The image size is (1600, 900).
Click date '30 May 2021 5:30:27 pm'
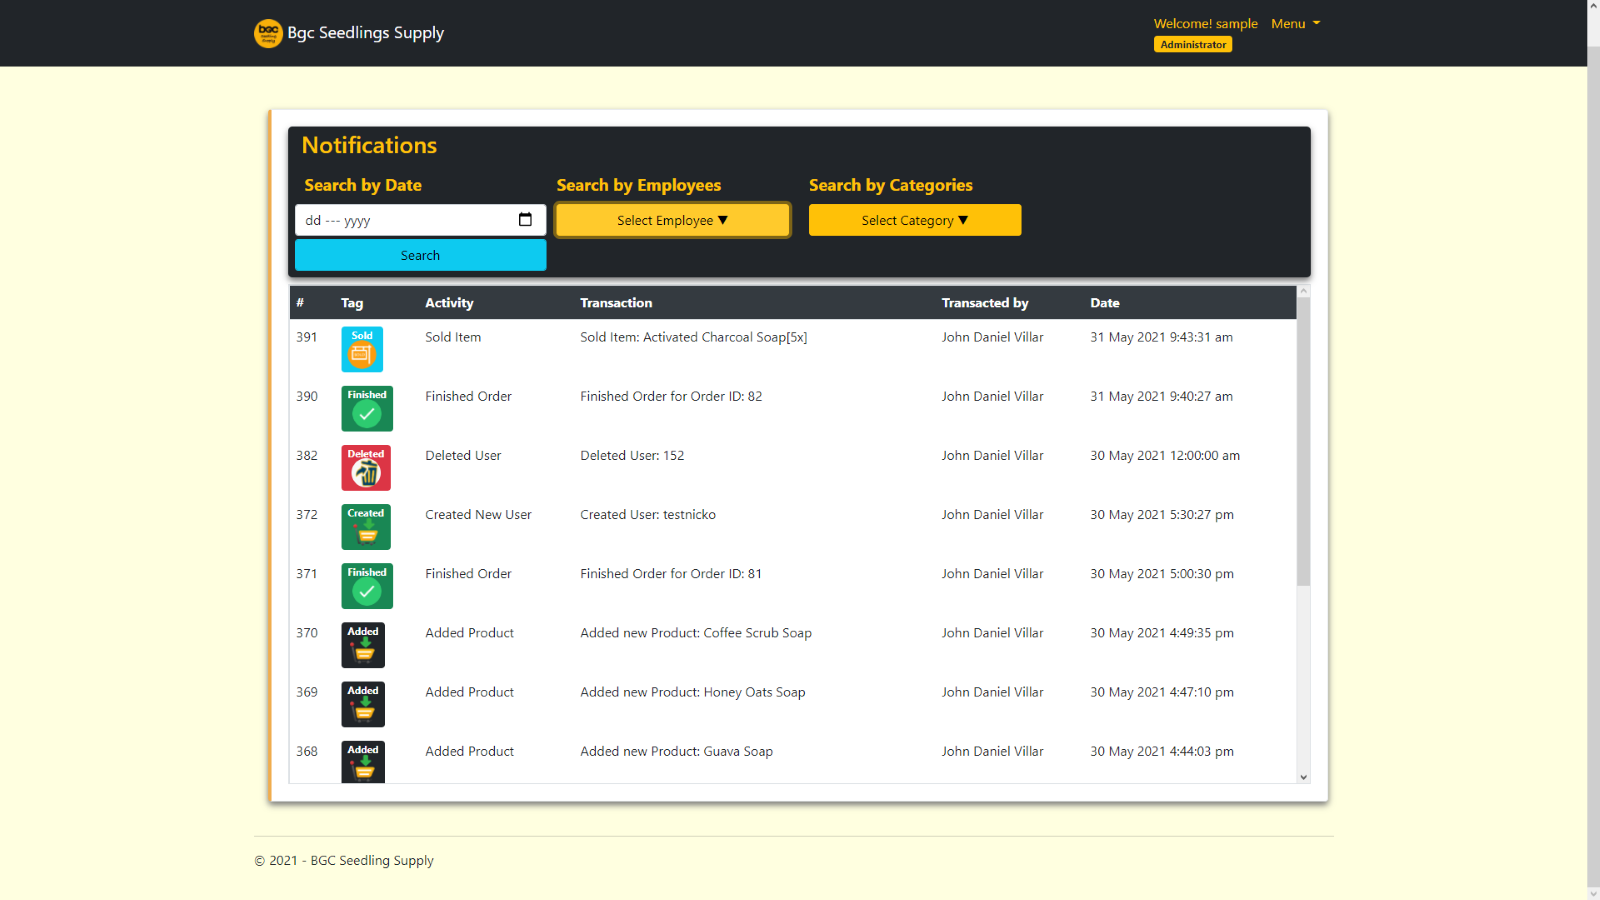click(x=1162, y=514)
